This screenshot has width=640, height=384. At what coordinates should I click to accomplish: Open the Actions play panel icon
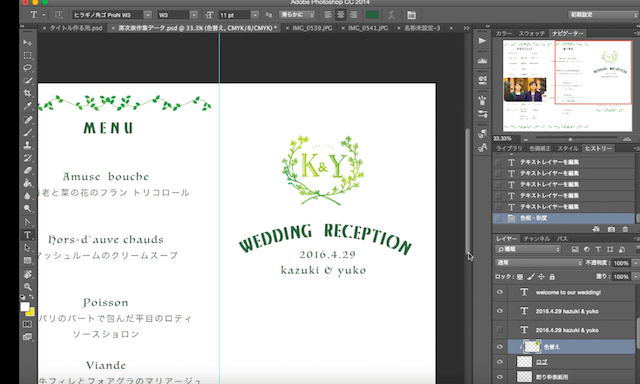[x=482, y=41]
